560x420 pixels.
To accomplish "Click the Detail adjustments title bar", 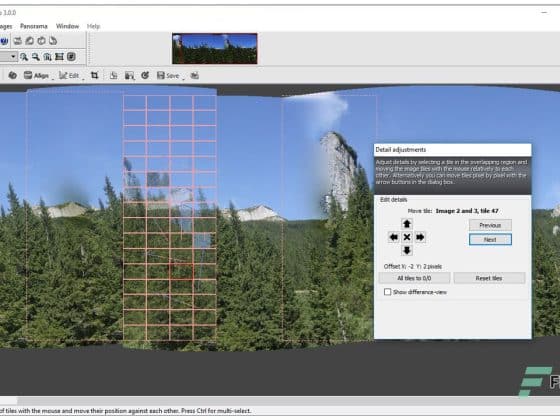I will click(x=452, y=150).
